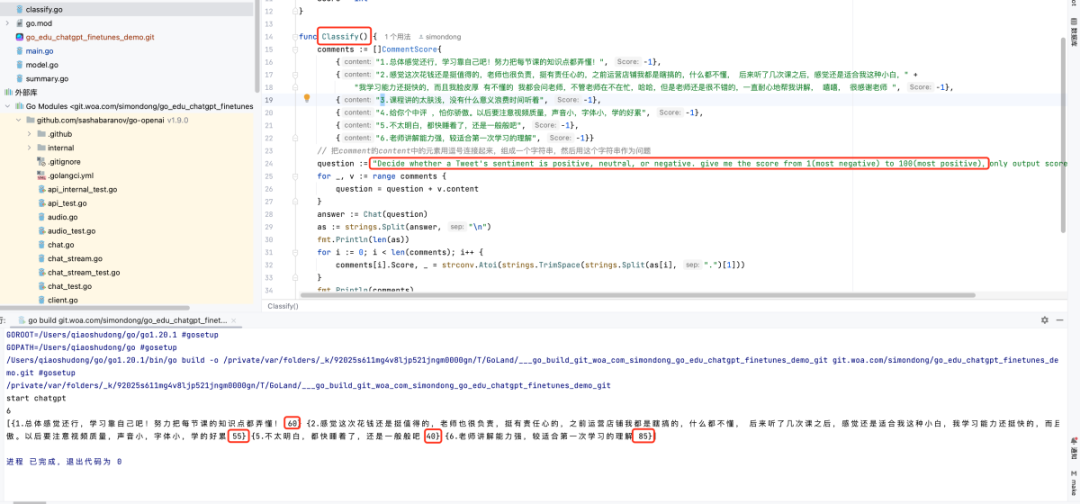Fold the Classify function at line 14

(x=296, y=36)
